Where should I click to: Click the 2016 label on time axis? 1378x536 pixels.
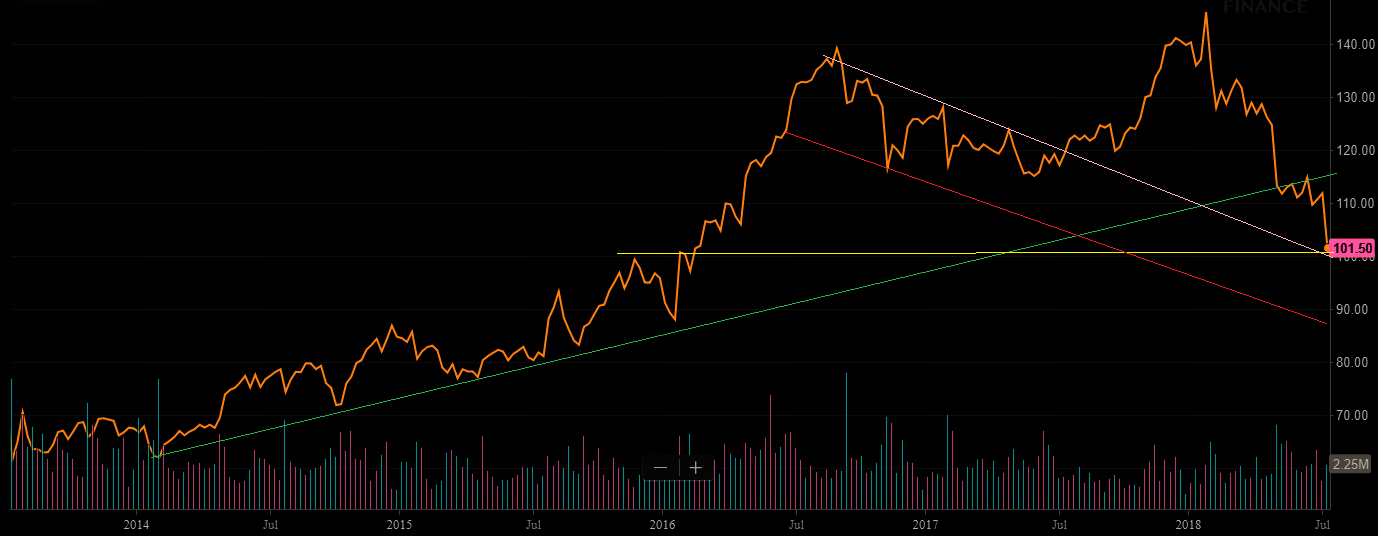click(x=662, y=523)
